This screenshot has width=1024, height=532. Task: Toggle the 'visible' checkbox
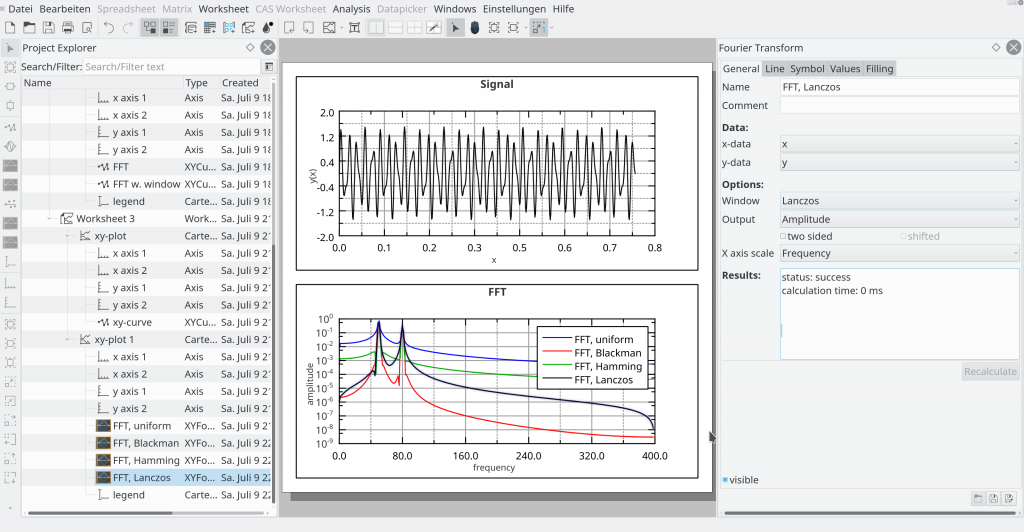(726, 480)
